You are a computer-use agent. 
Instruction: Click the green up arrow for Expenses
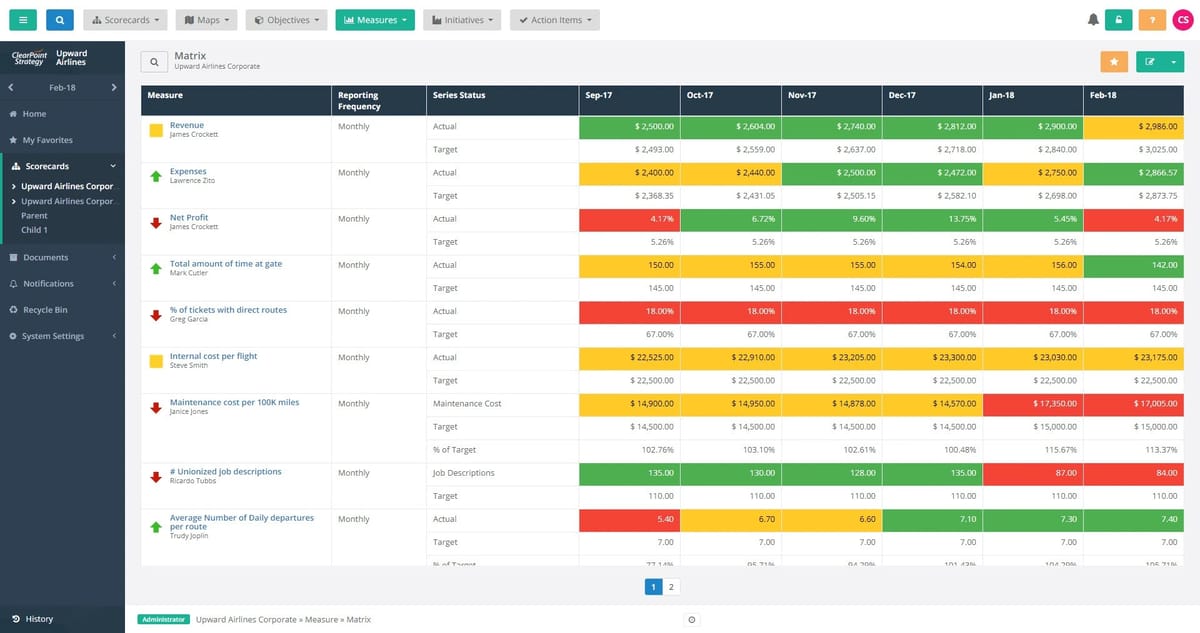pos(156,176)
